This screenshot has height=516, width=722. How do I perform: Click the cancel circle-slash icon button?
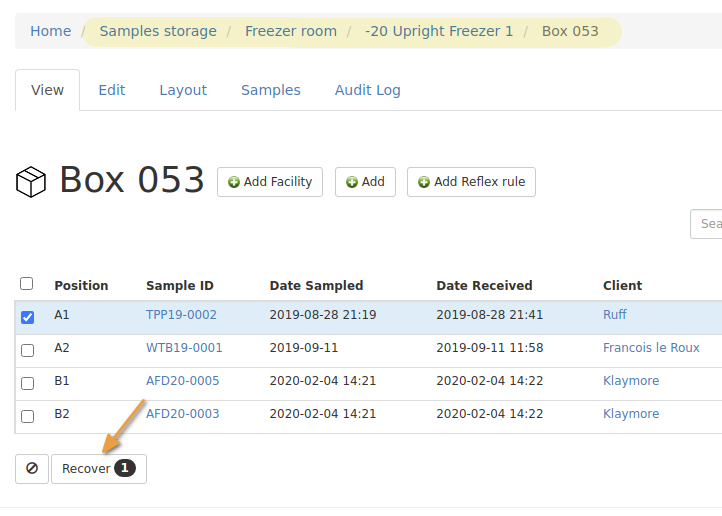pyautogui.click(x=32, y=468)
